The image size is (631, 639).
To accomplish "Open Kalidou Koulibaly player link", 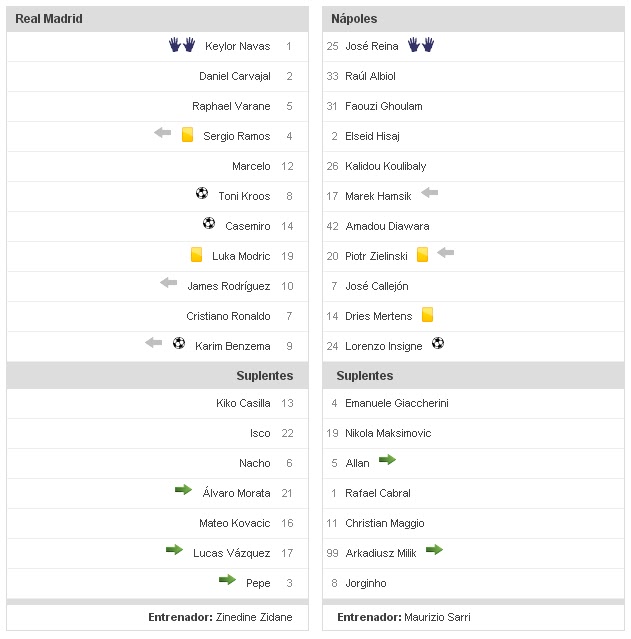I will (x=385, y=166).
